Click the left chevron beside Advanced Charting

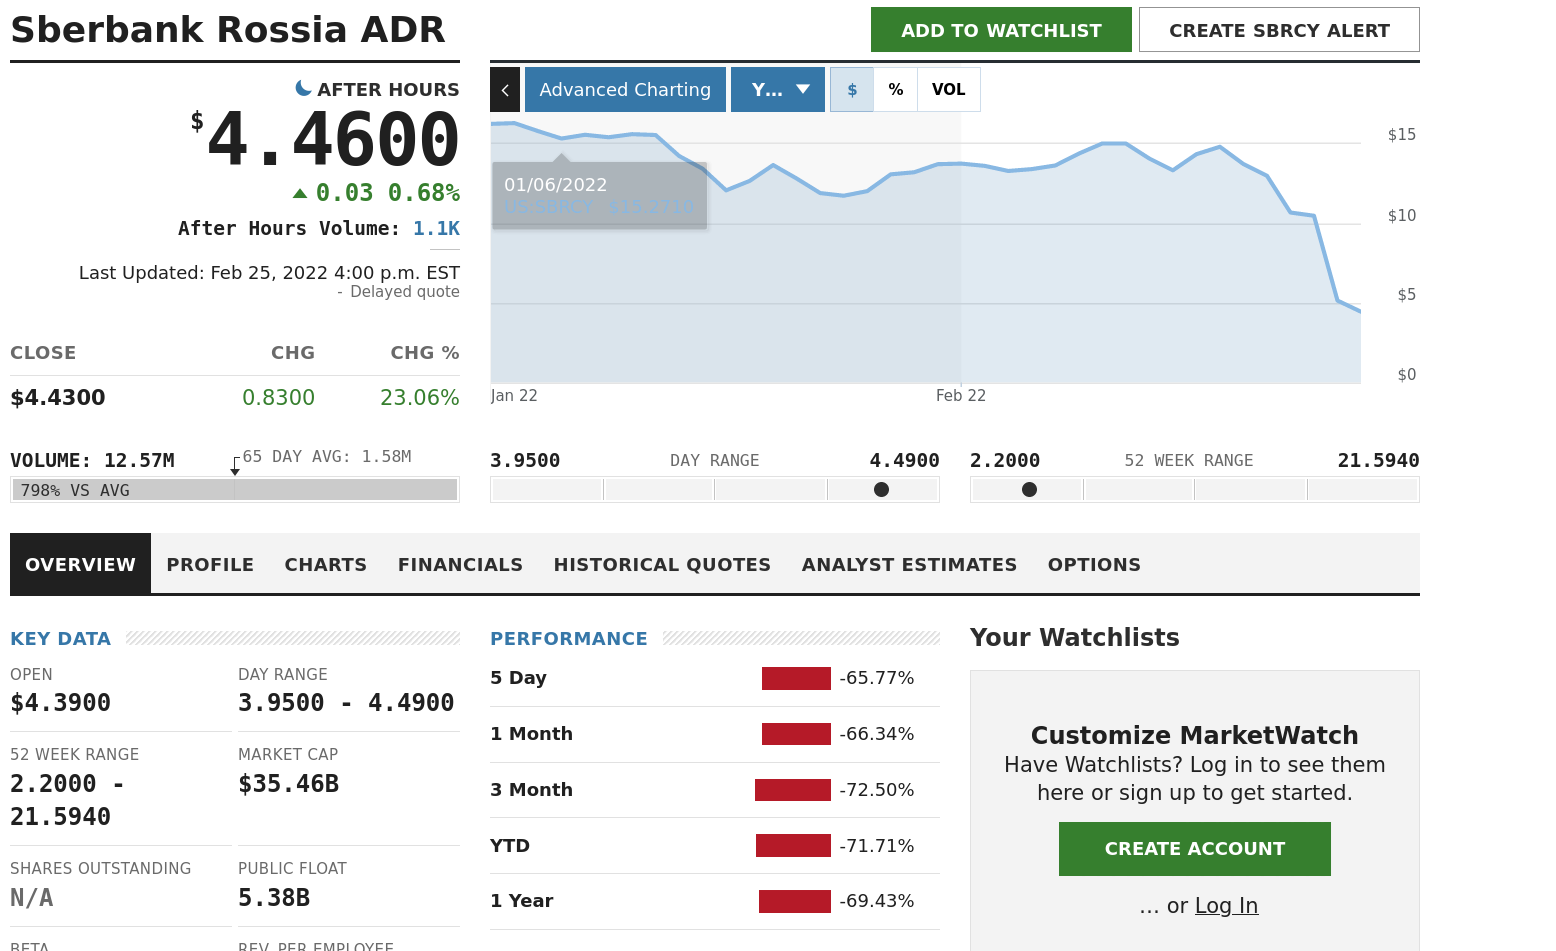[505, 90]
